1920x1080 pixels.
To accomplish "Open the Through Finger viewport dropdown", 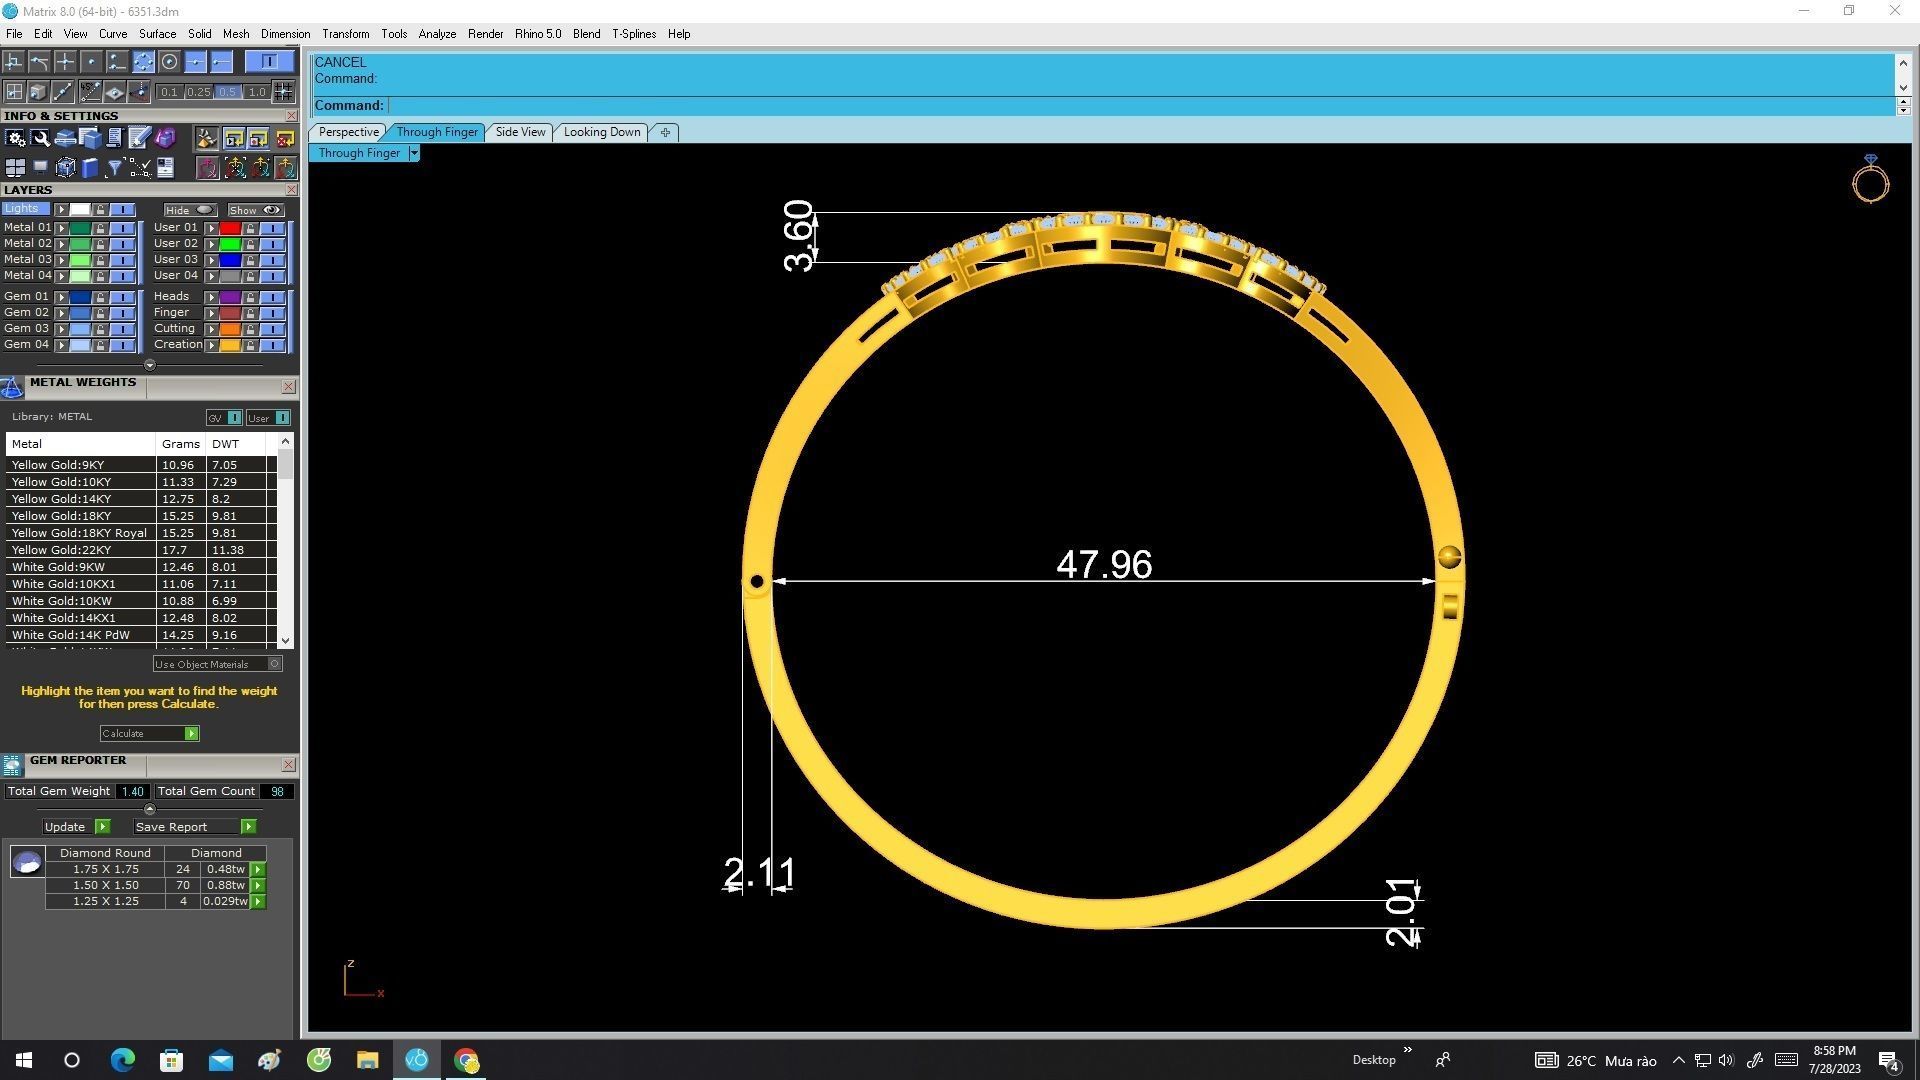I will click(x=414, y=153).
